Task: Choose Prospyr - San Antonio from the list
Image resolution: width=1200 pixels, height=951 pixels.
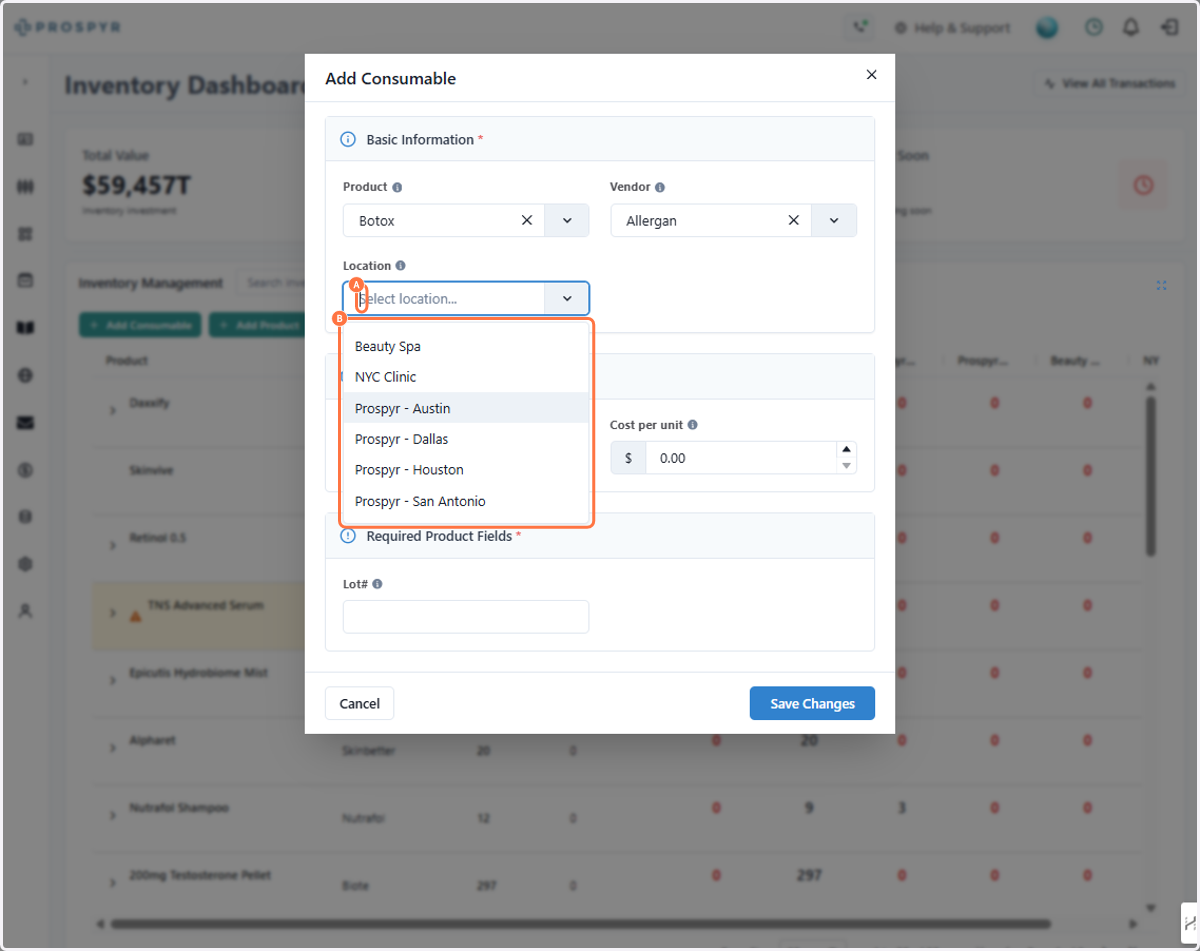Action: coord(466,501)
